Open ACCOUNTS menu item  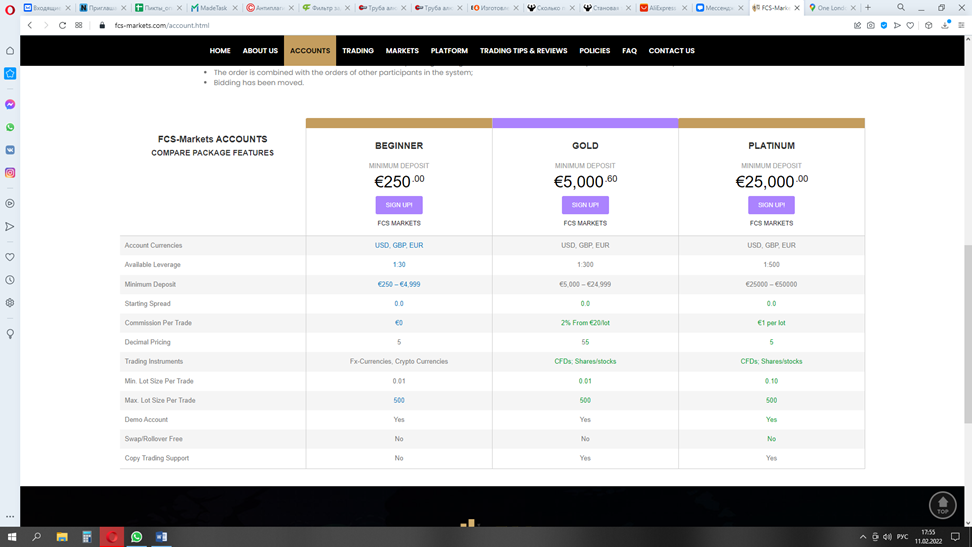click(310, 51)
